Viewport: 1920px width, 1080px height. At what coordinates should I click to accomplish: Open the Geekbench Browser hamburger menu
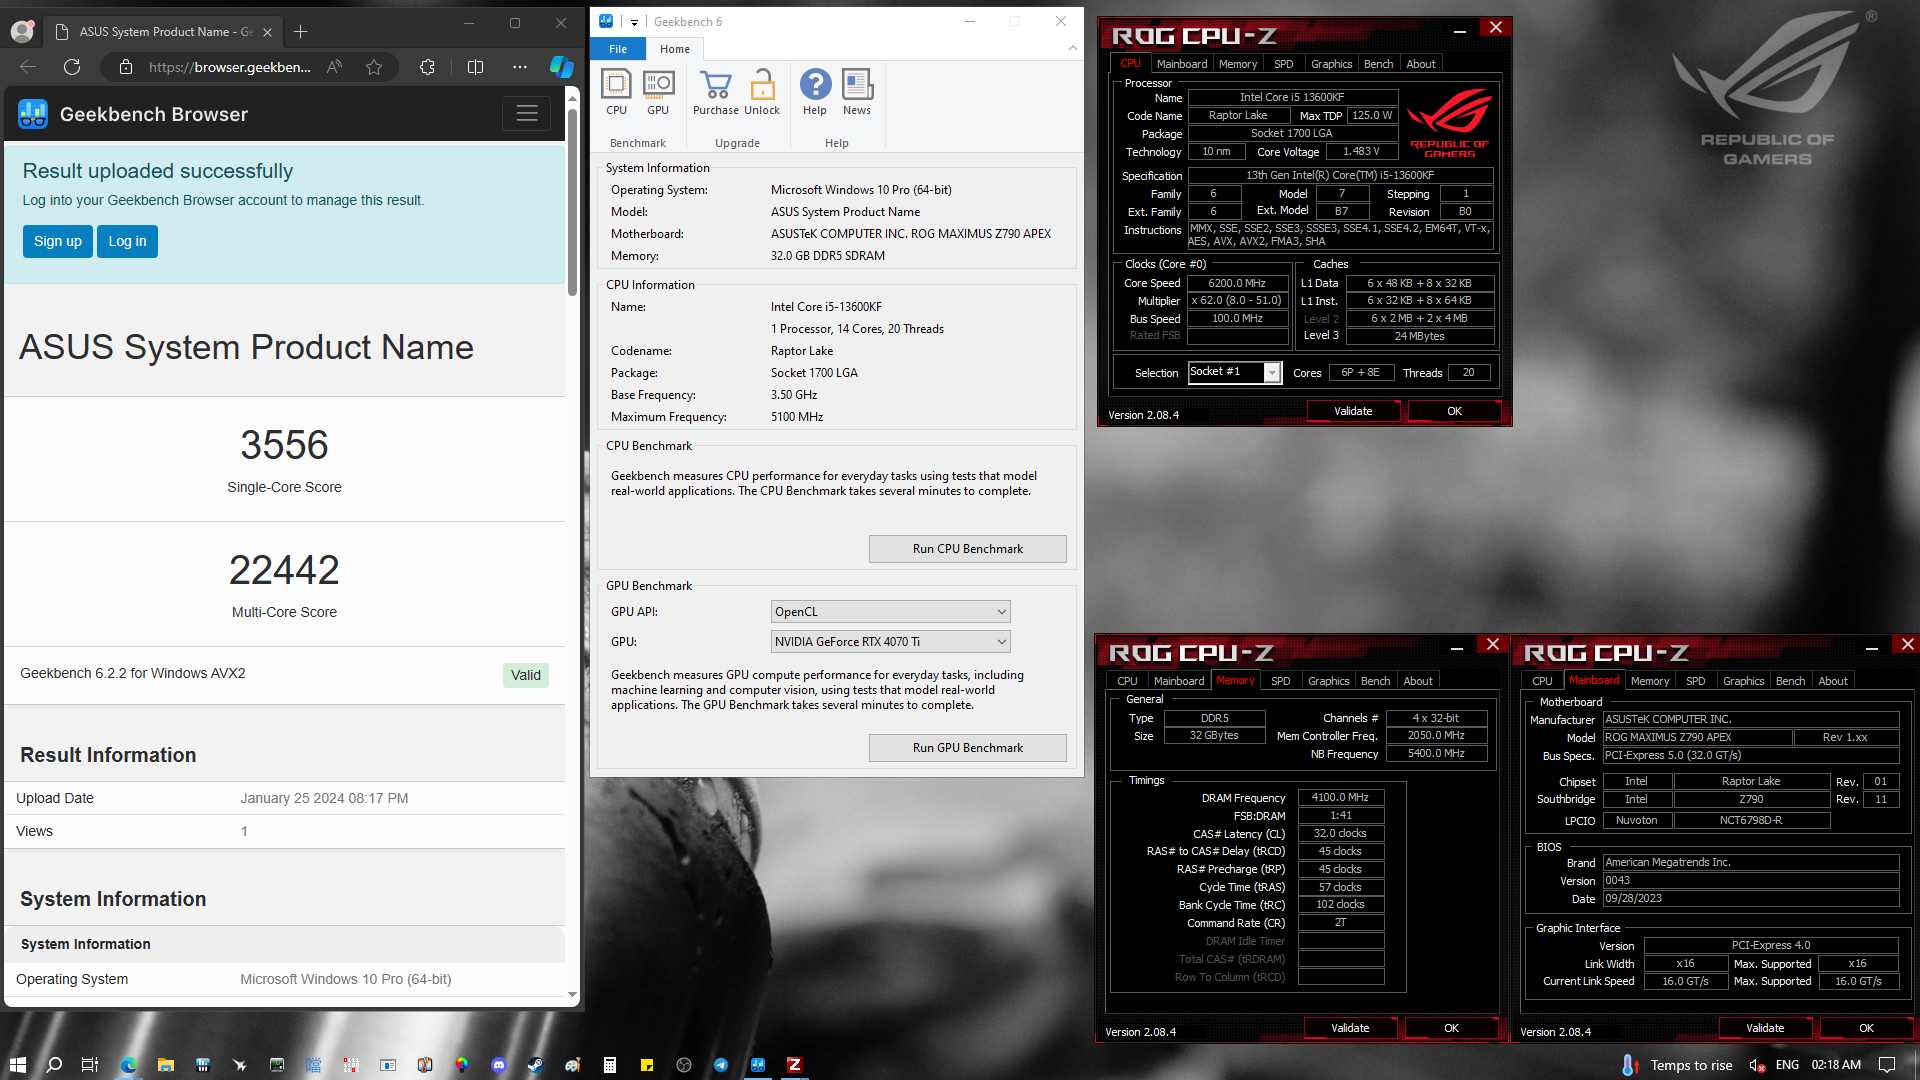tap(527, 114)
